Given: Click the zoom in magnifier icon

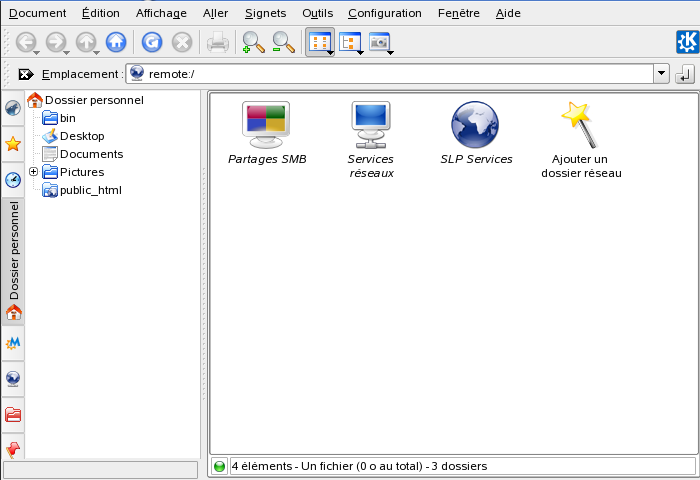Looking at the screenshot, I should click(x=254, y=42).
